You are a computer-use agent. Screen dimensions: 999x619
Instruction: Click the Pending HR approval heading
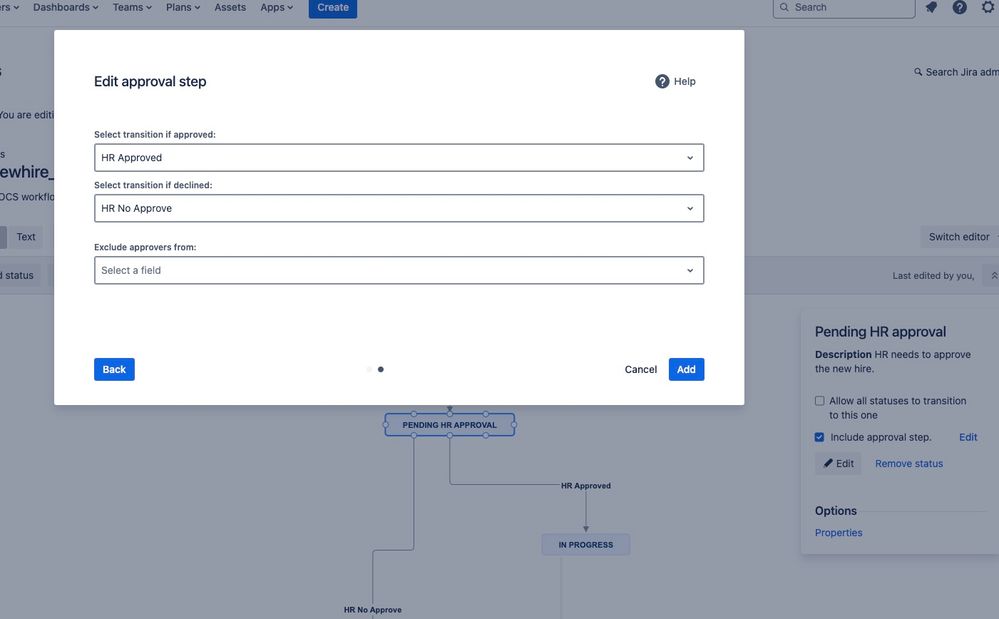click(880, 332)
